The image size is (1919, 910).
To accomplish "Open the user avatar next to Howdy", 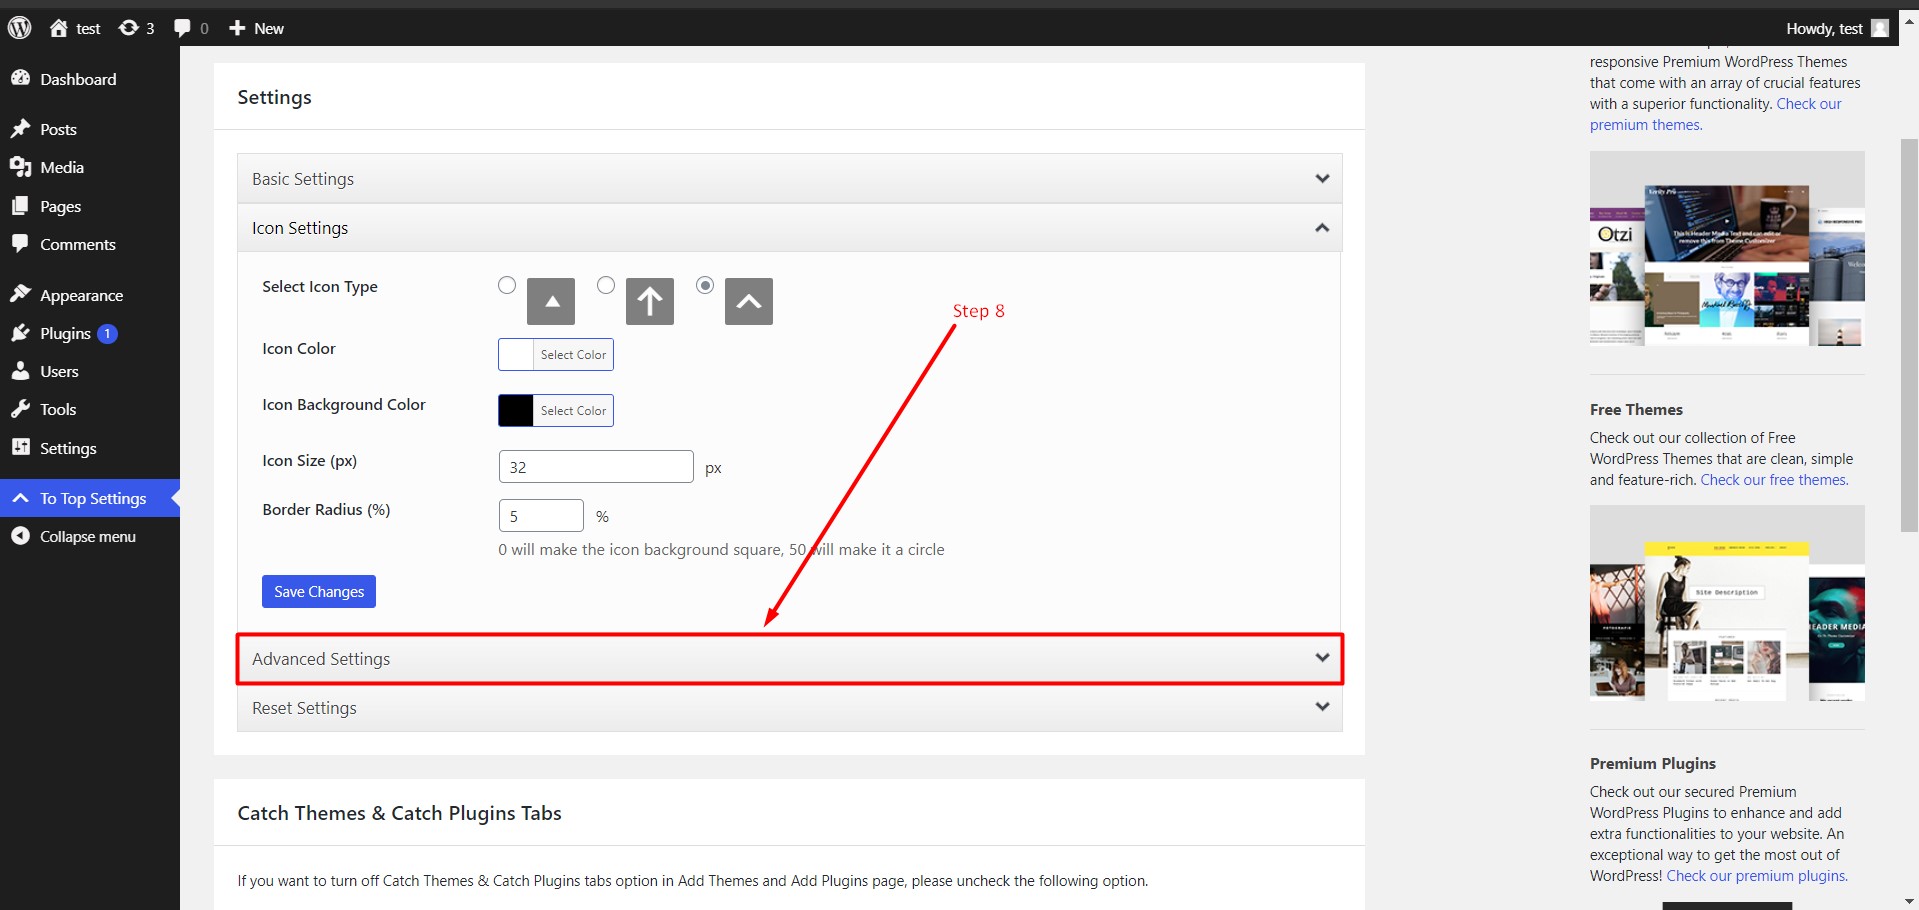I will pos(1880,28).
